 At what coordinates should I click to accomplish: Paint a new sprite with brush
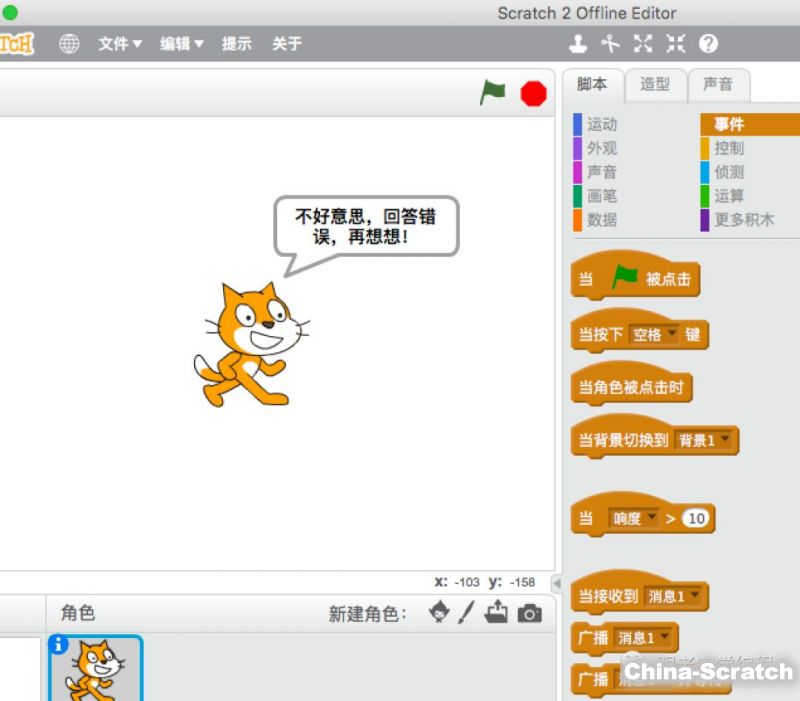pyautogui.click(x=467, y=613)
